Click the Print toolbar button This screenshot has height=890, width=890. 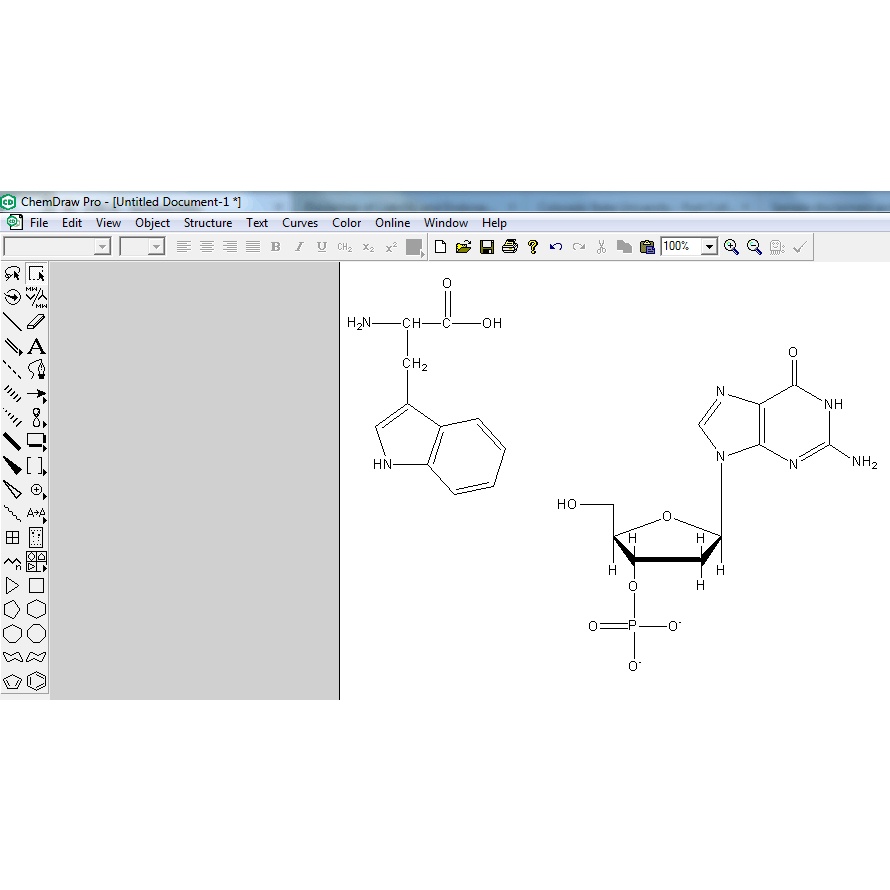pos(510,247)
